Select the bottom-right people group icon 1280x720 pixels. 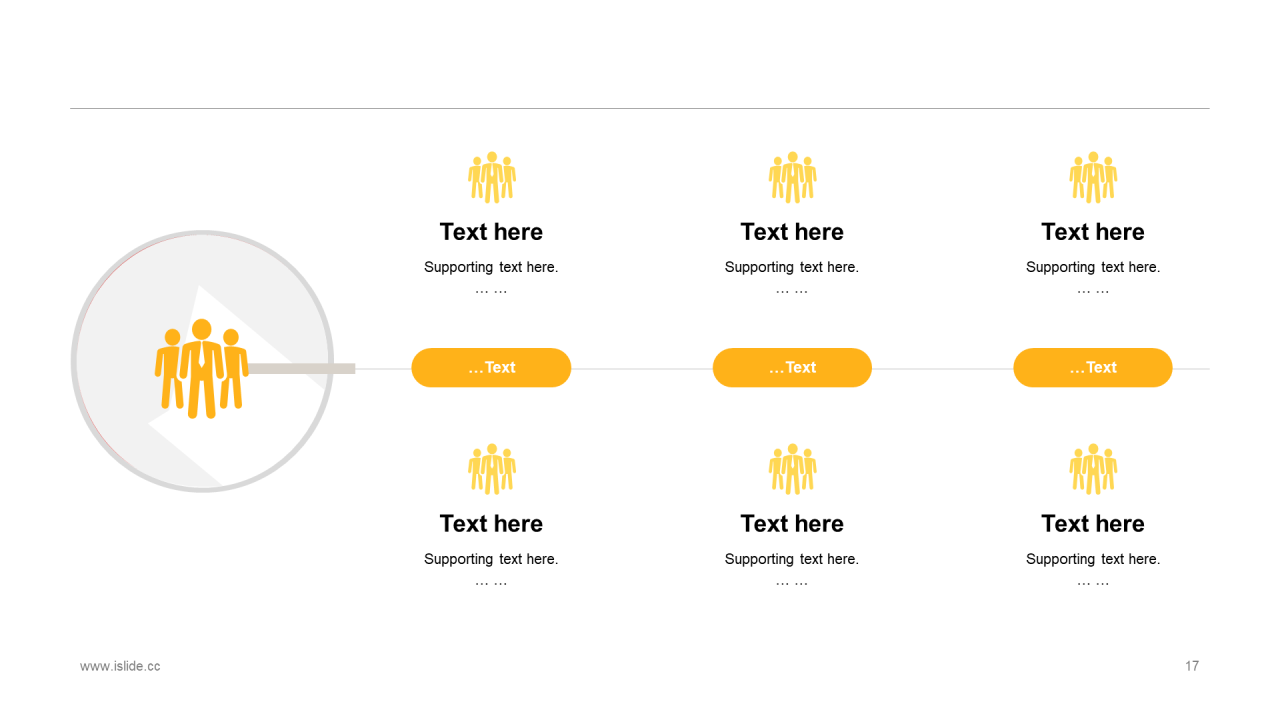(x=1093, y=469)
